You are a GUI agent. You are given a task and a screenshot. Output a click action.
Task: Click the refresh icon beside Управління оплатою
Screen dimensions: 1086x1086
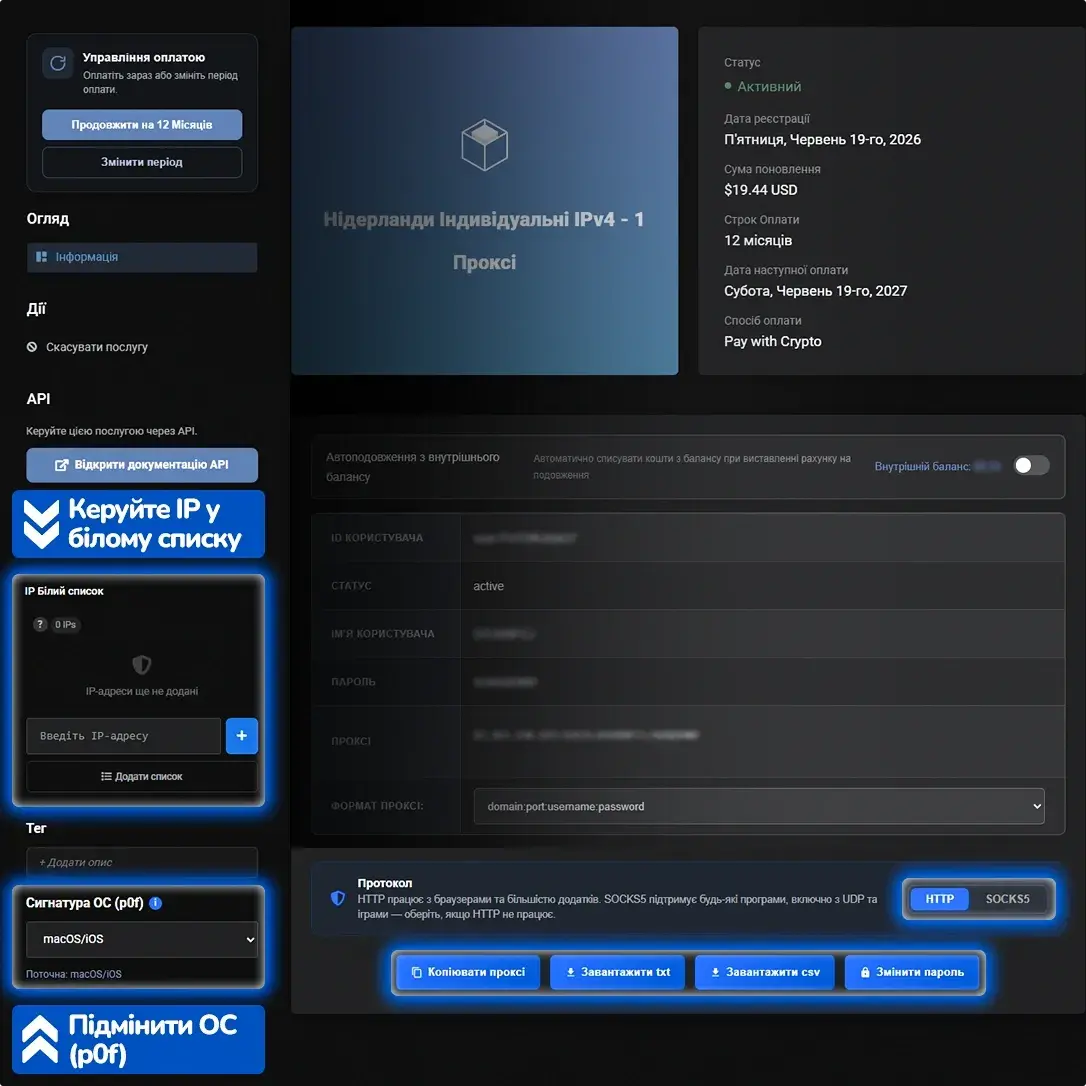tap(57, 63)
